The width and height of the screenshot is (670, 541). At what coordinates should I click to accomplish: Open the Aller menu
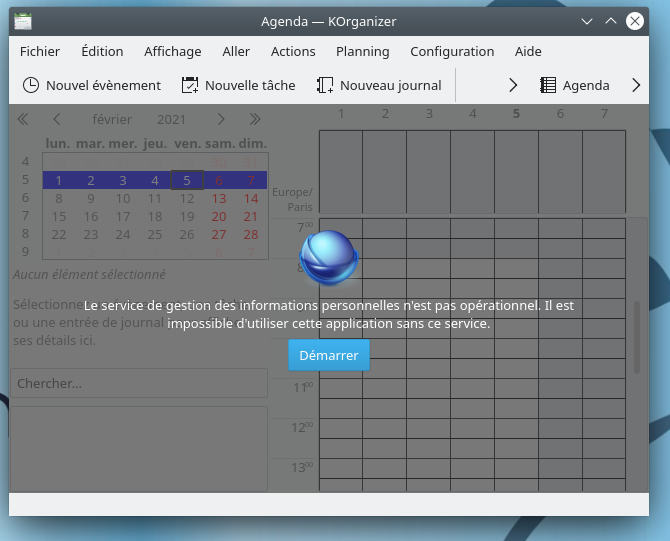tap(236, 51)
